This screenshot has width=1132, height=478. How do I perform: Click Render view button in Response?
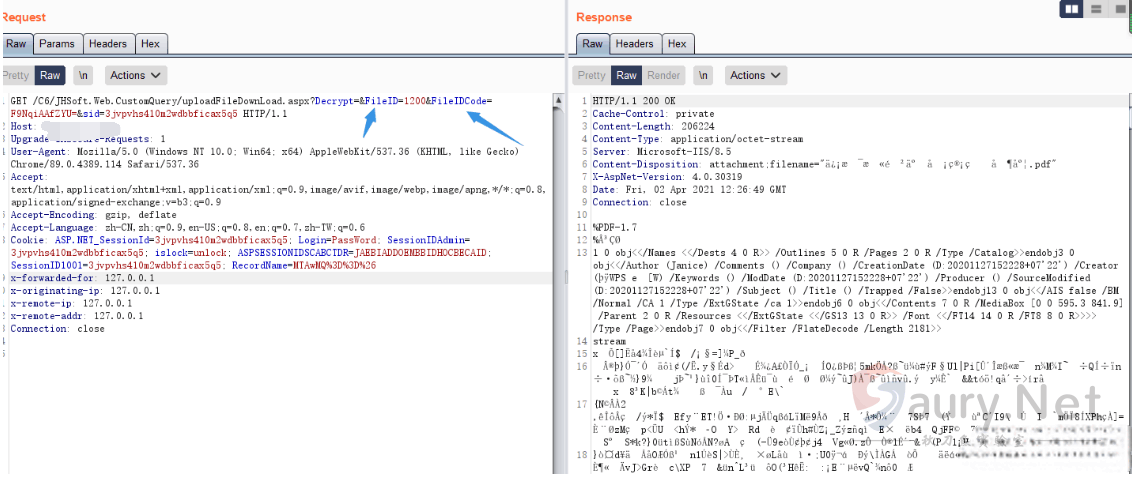click(x=663, y=75)
